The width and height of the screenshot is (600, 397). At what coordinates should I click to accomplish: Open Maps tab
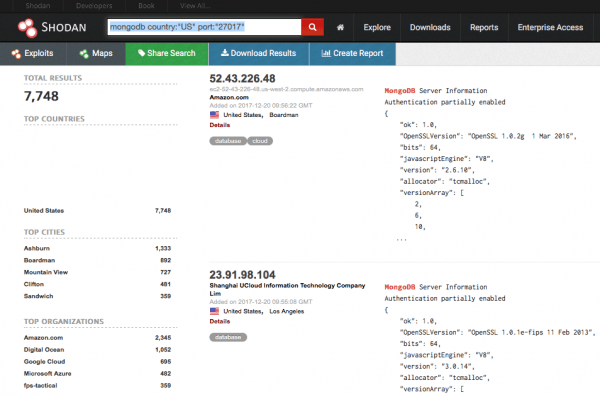[96, 54]
